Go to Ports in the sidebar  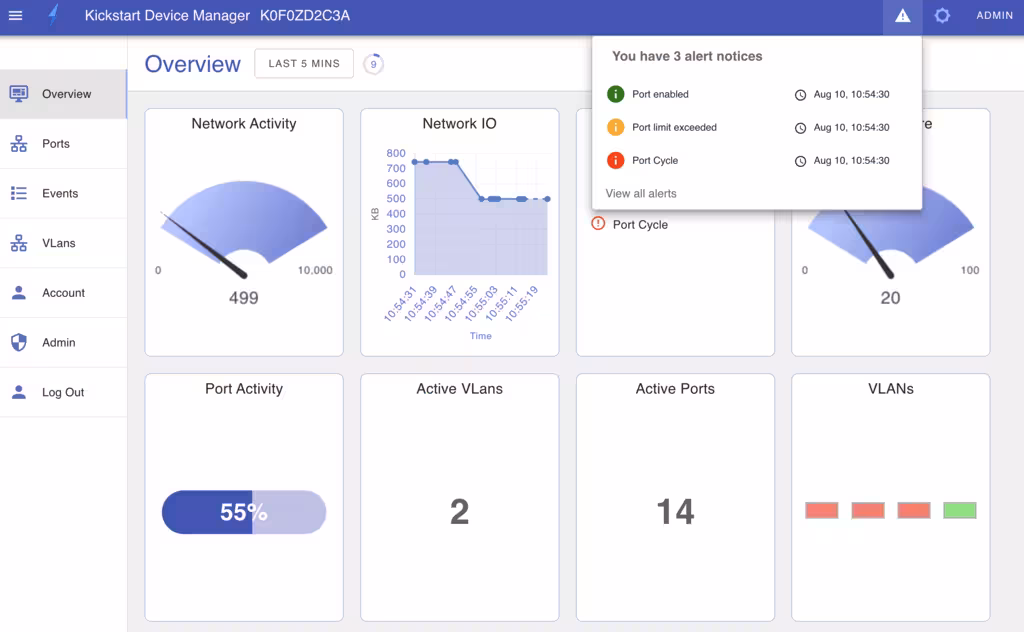click(56, 144)
